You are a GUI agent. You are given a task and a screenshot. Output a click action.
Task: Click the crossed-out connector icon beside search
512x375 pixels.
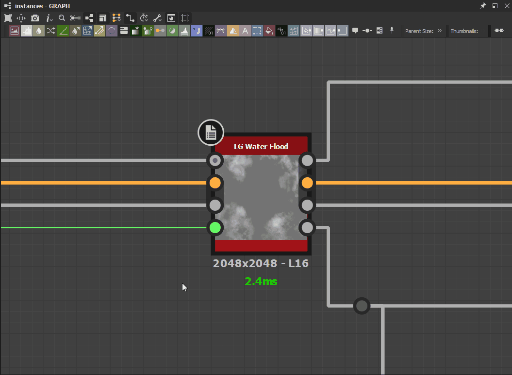tap(75, 18)
